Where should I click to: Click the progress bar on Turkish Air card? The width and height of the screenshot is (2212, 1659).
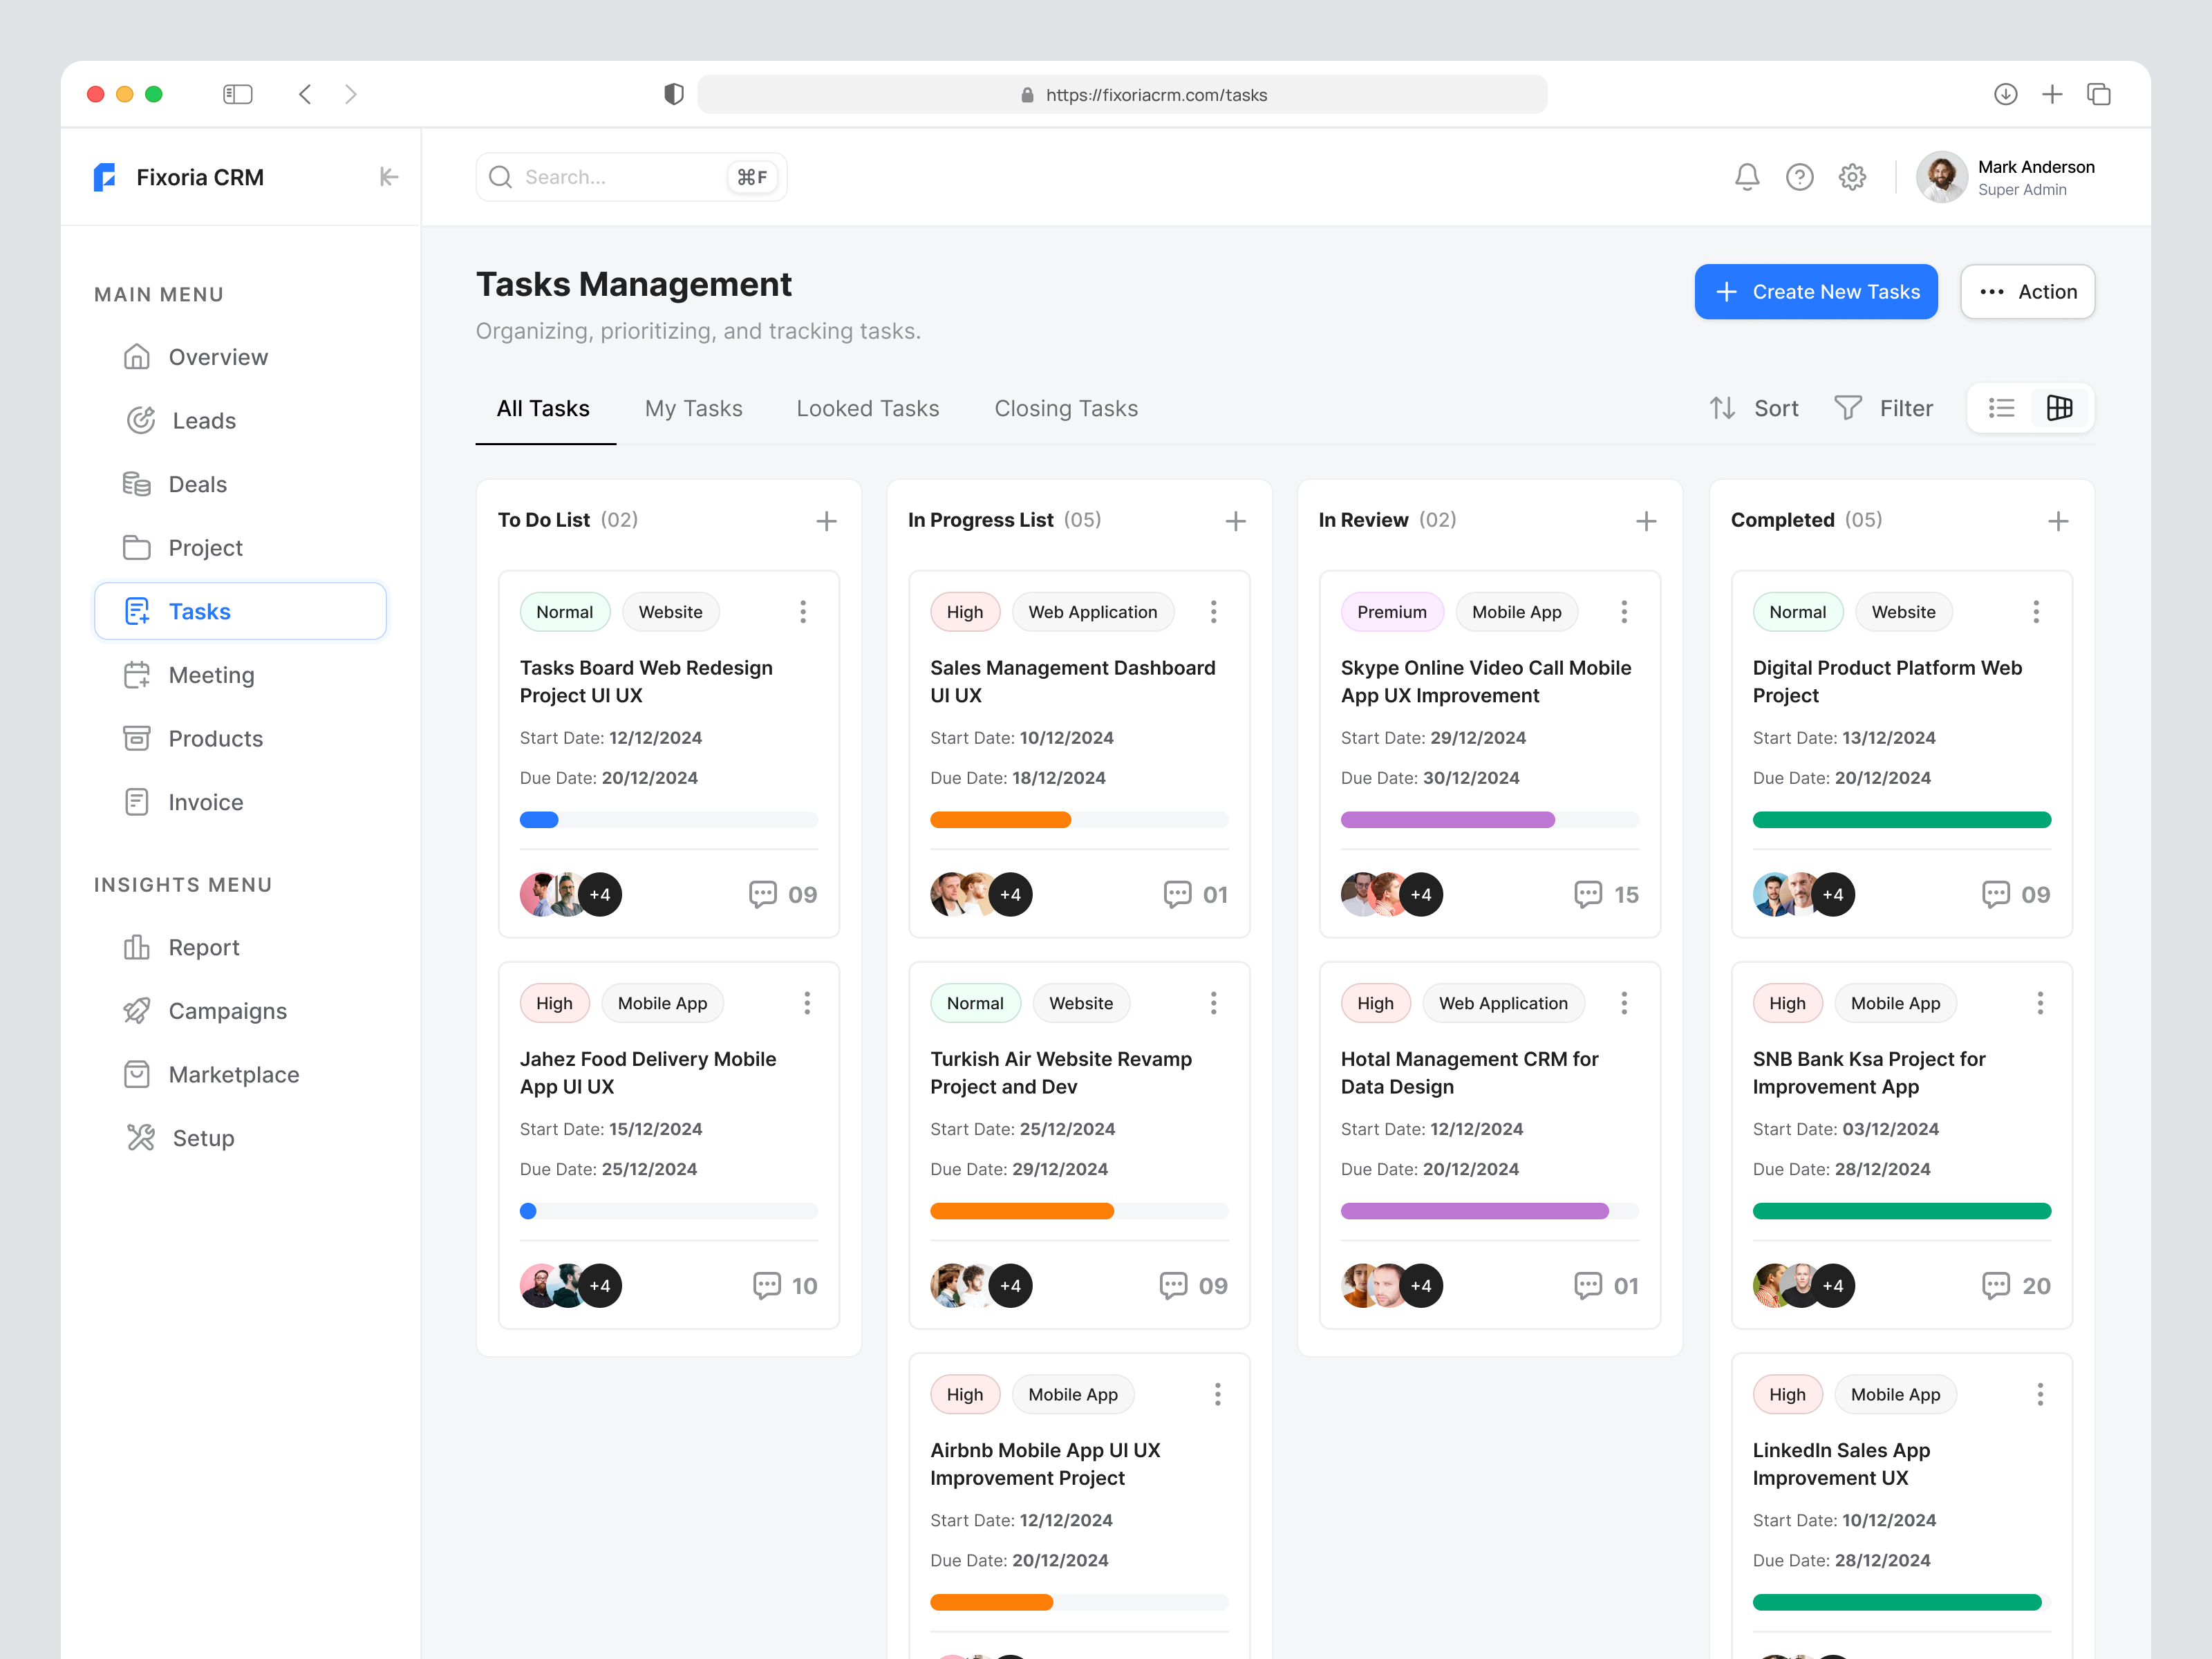(1079, 1211)
